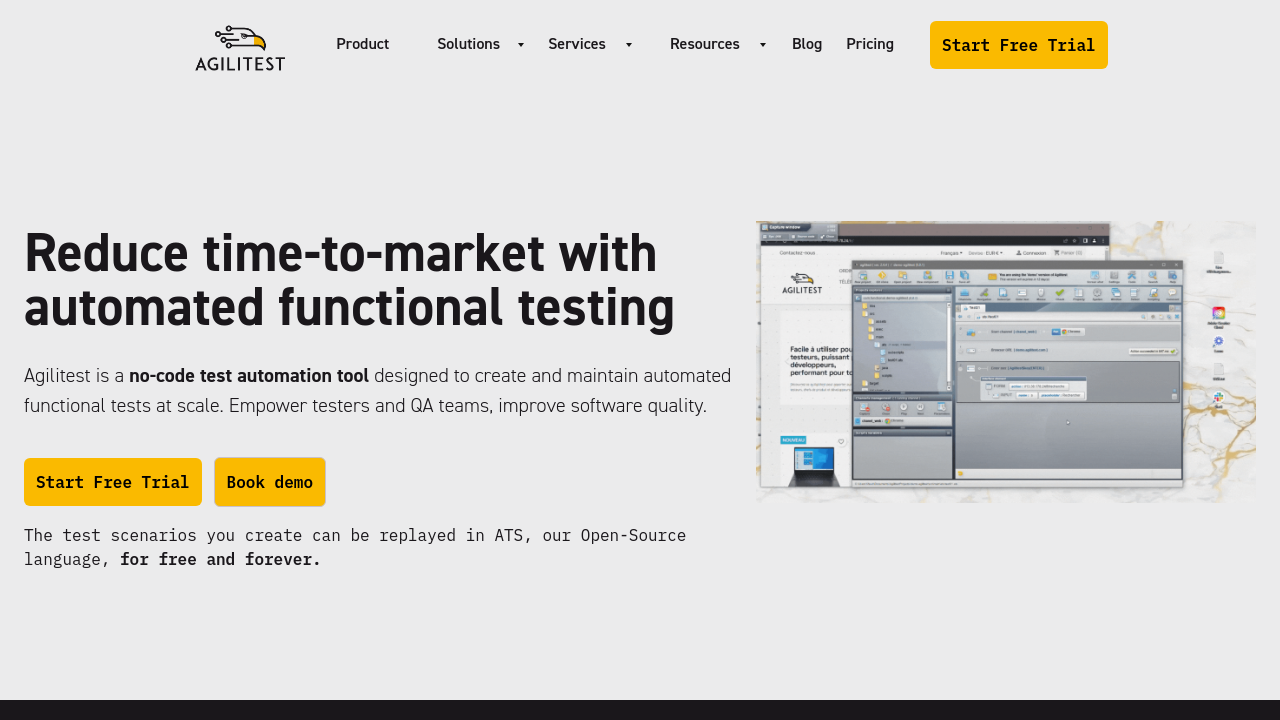1280x720 pixels.
Task: Open the Solutions menu label
Action: click(468, 44)
